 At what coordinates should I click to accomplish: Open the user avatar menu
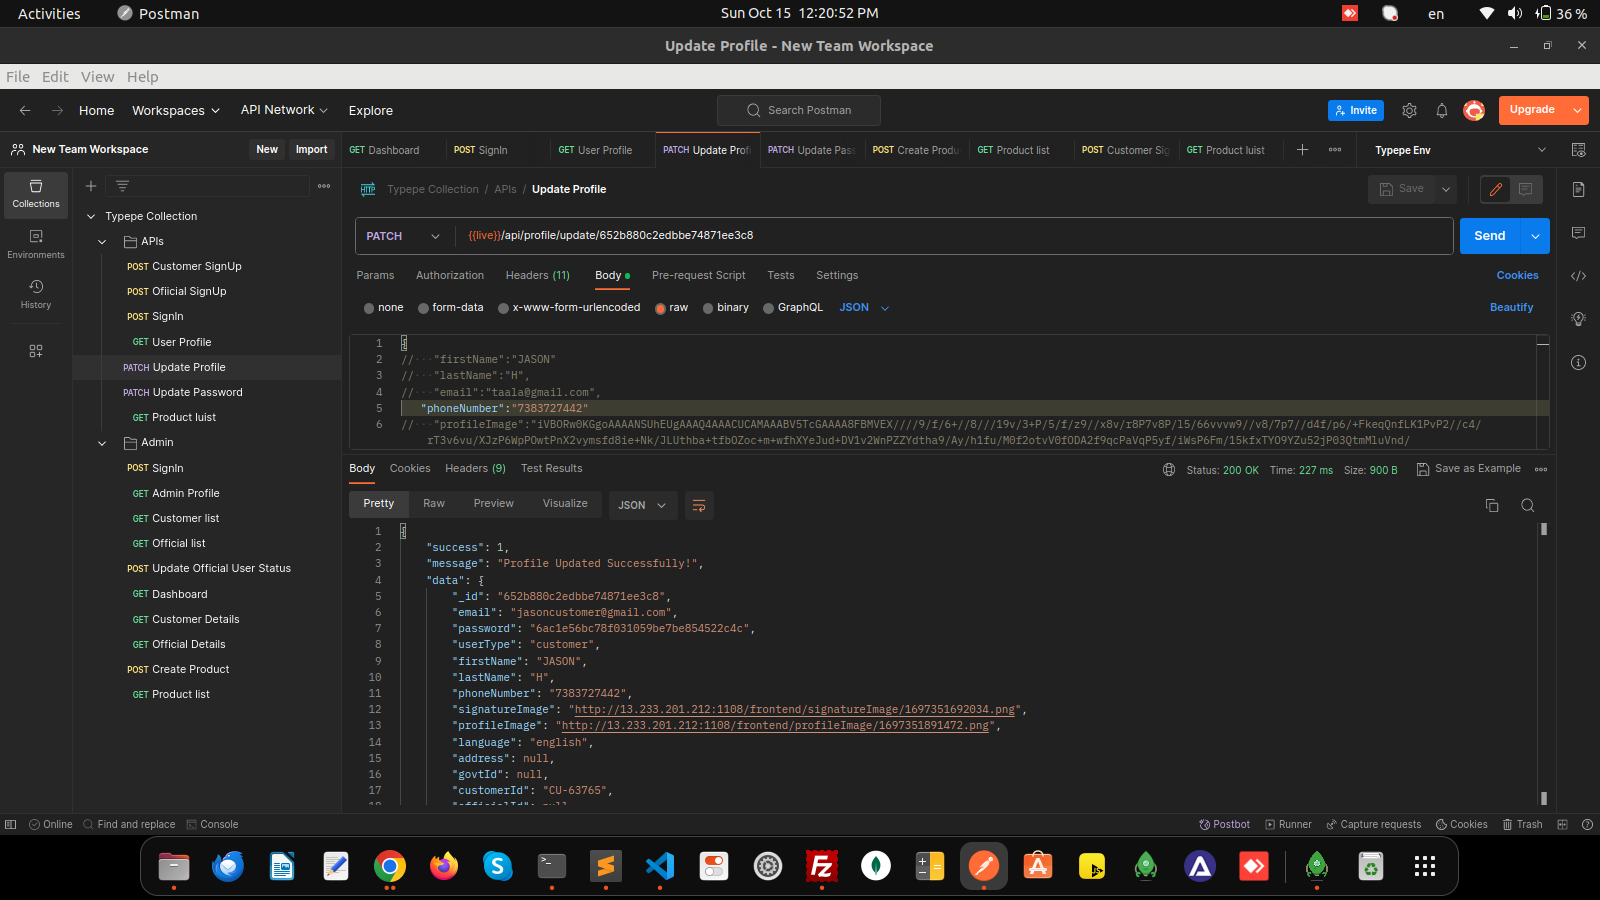[x=1474, y=110]
